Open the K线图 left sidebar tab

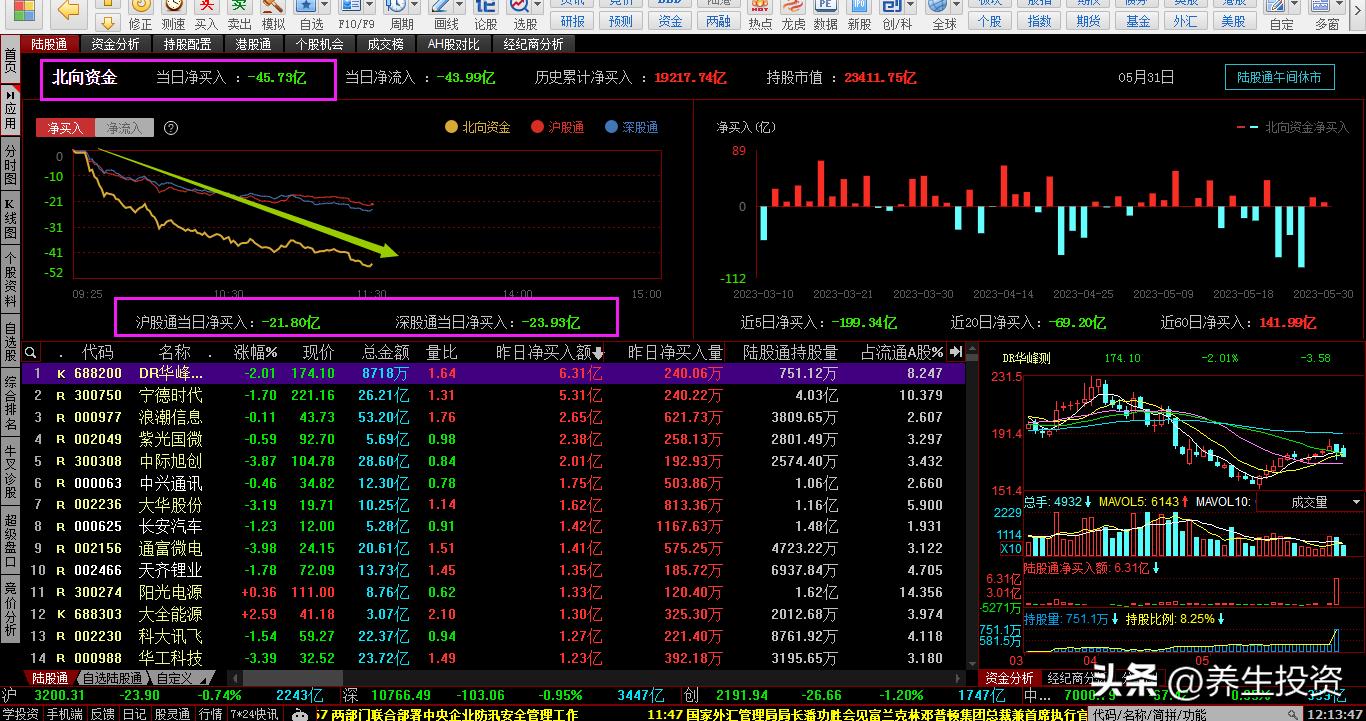point(10,220)
